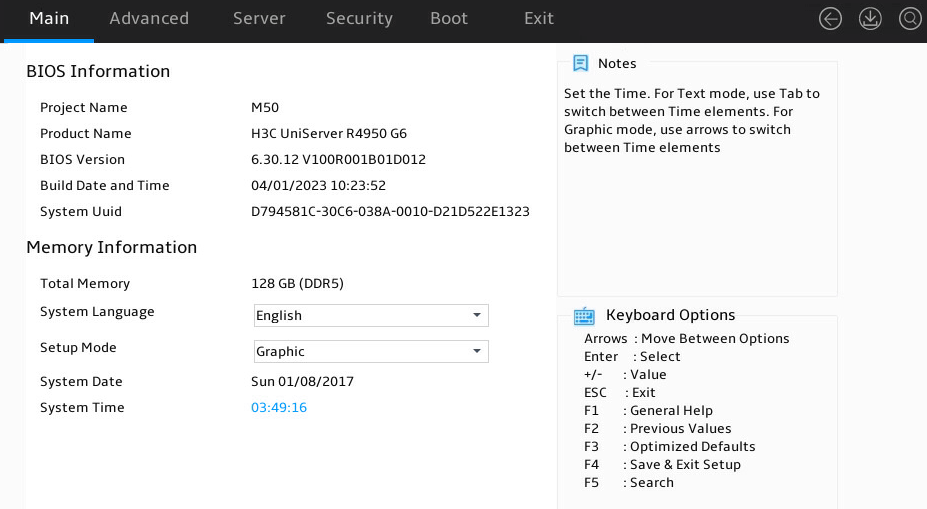Click the Setup Mode label
927x509 pixels.
[78, 348]
